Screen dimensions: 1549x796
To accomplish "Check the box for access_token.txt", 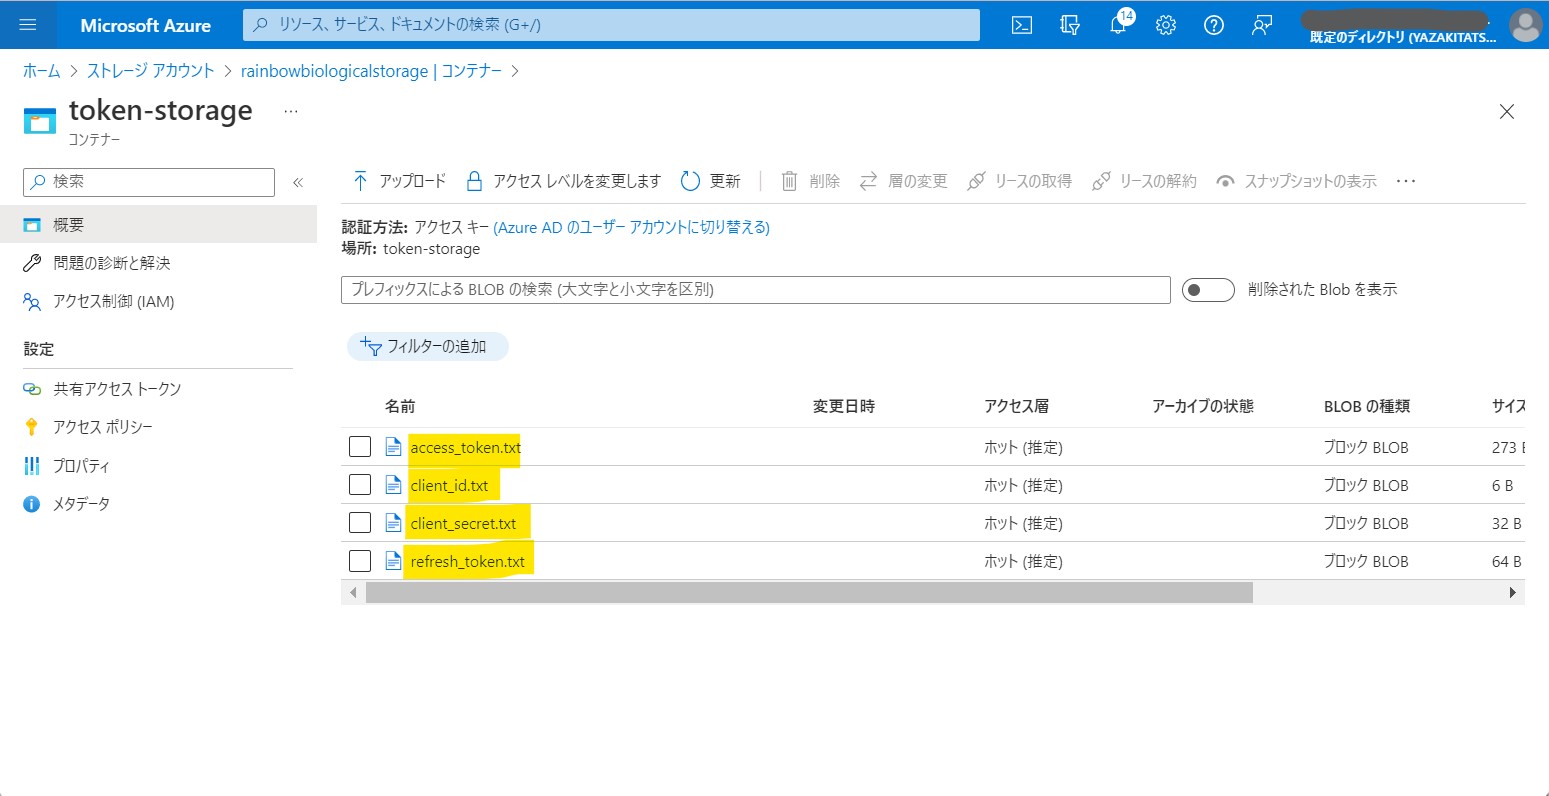I will [x=360, y=447].
